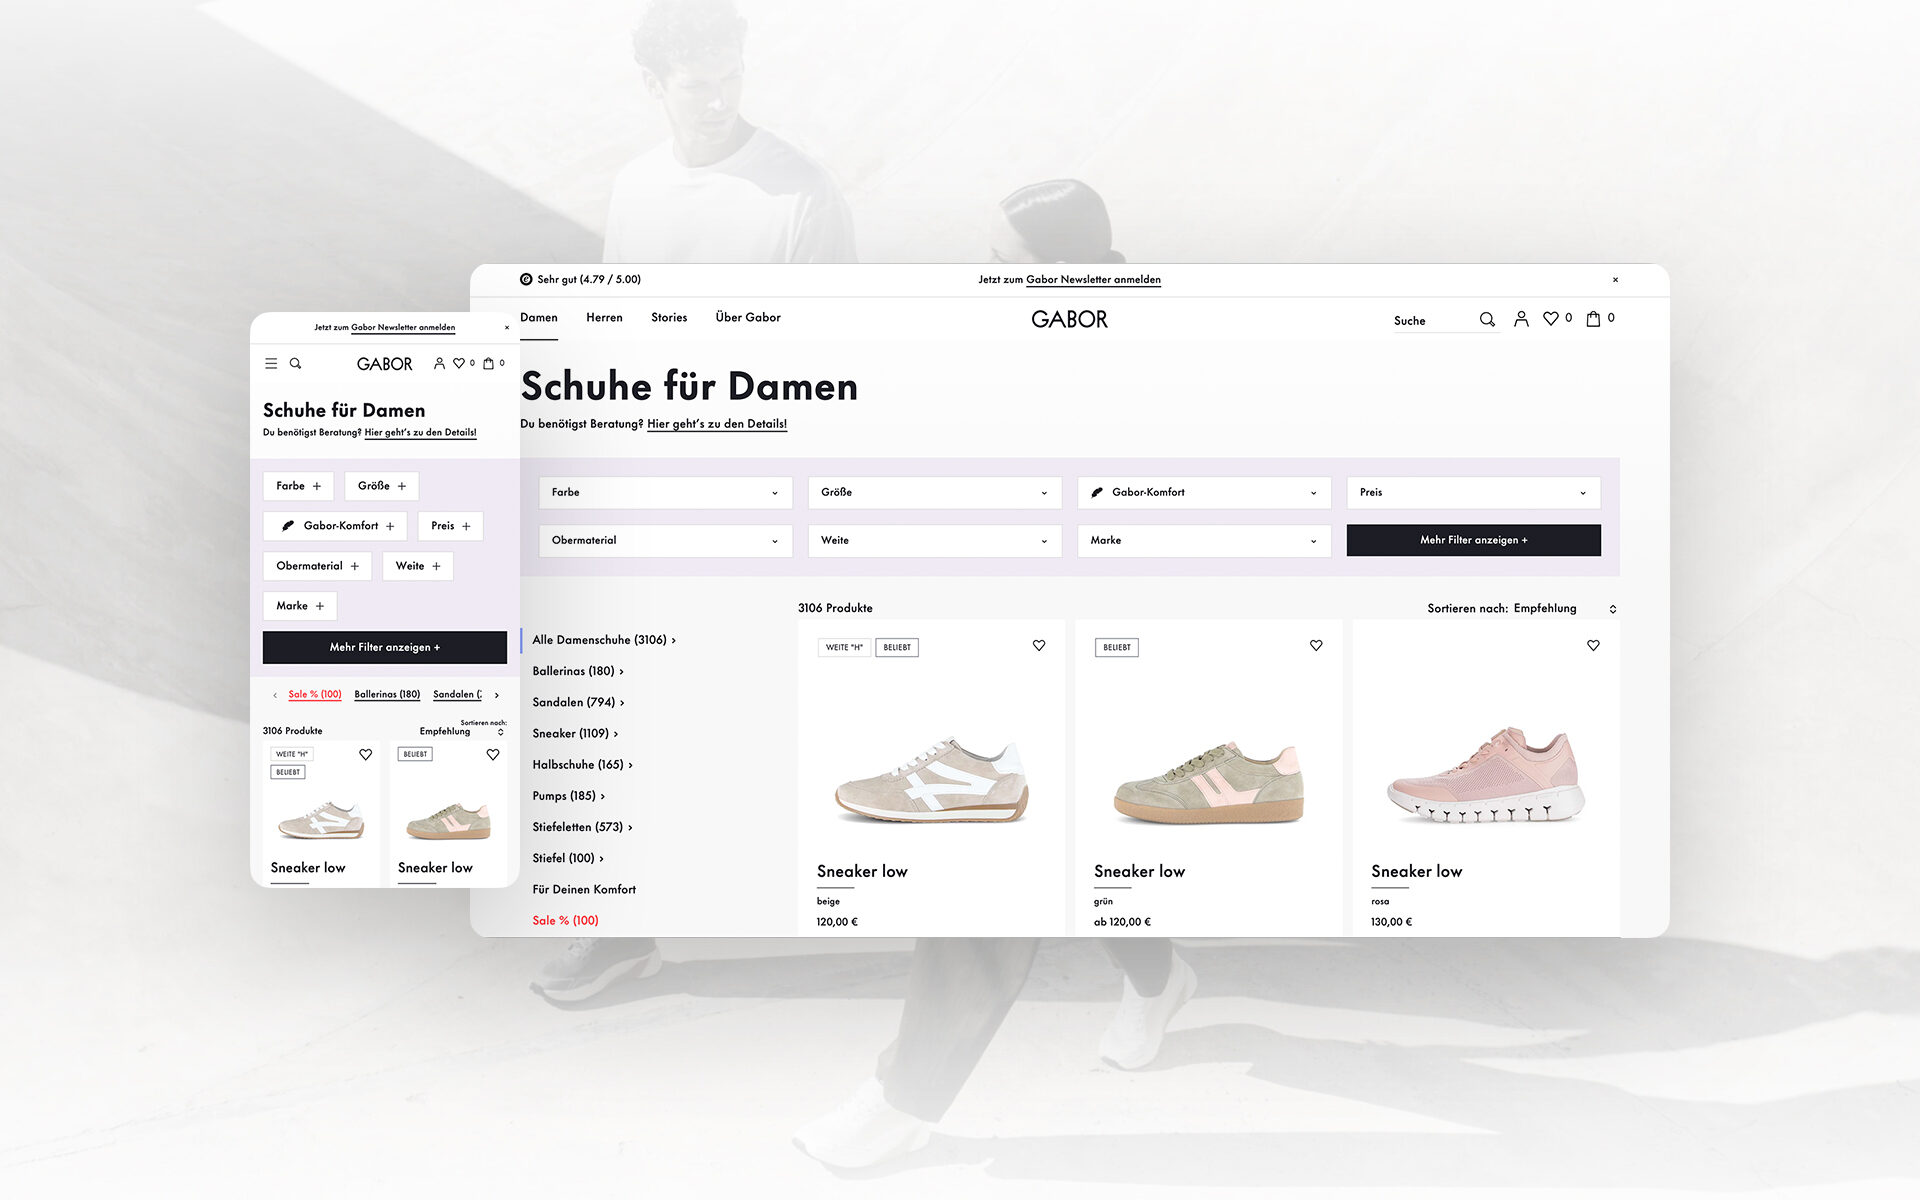Screen dimensions: 1920x1200
Task: Click the shoe icon on Gabor-Komfort filter
Action: click(x=1098, y=492)
